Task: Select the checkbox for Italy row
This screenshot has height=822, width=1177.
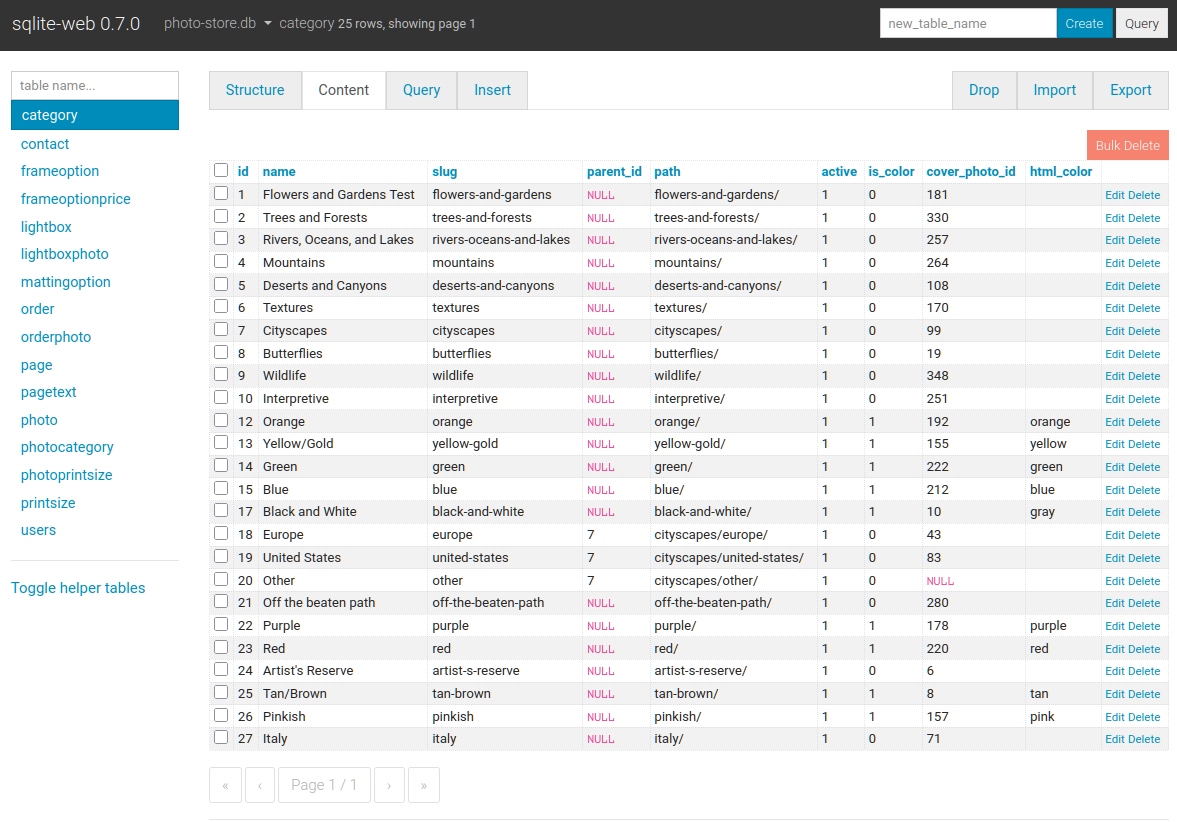Action: [x=221, y=738]
